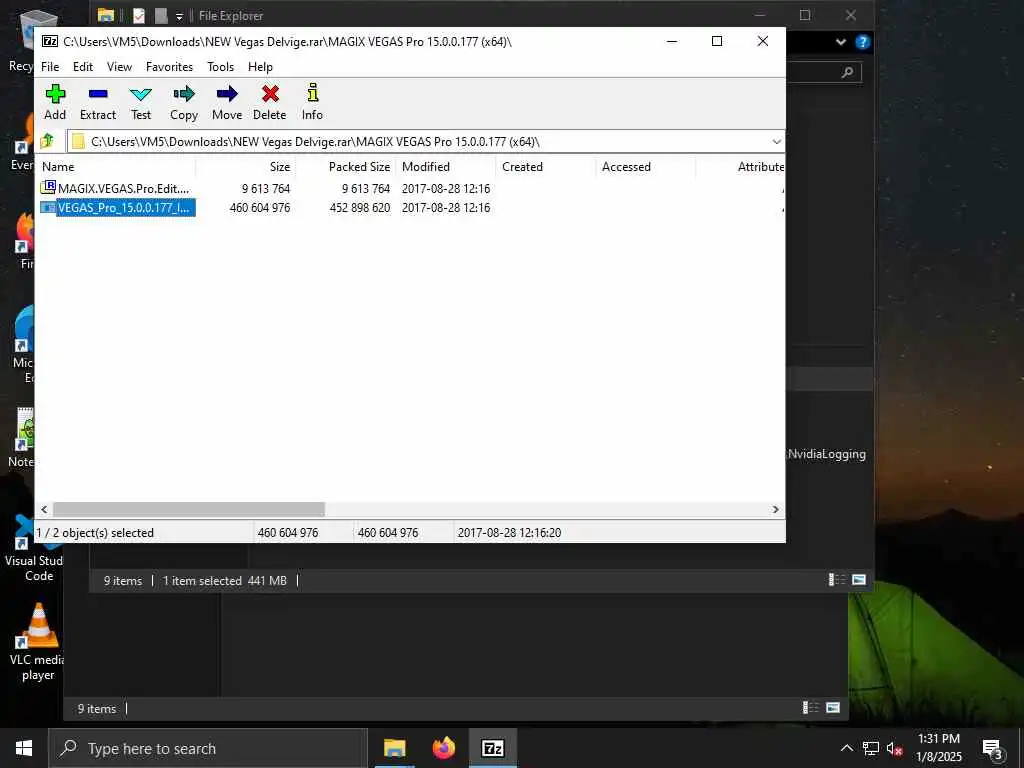Screen dimensions: 1024x768
Task: Open the VLC media player desktop shortcut
Action: click(x=37, y=643)
